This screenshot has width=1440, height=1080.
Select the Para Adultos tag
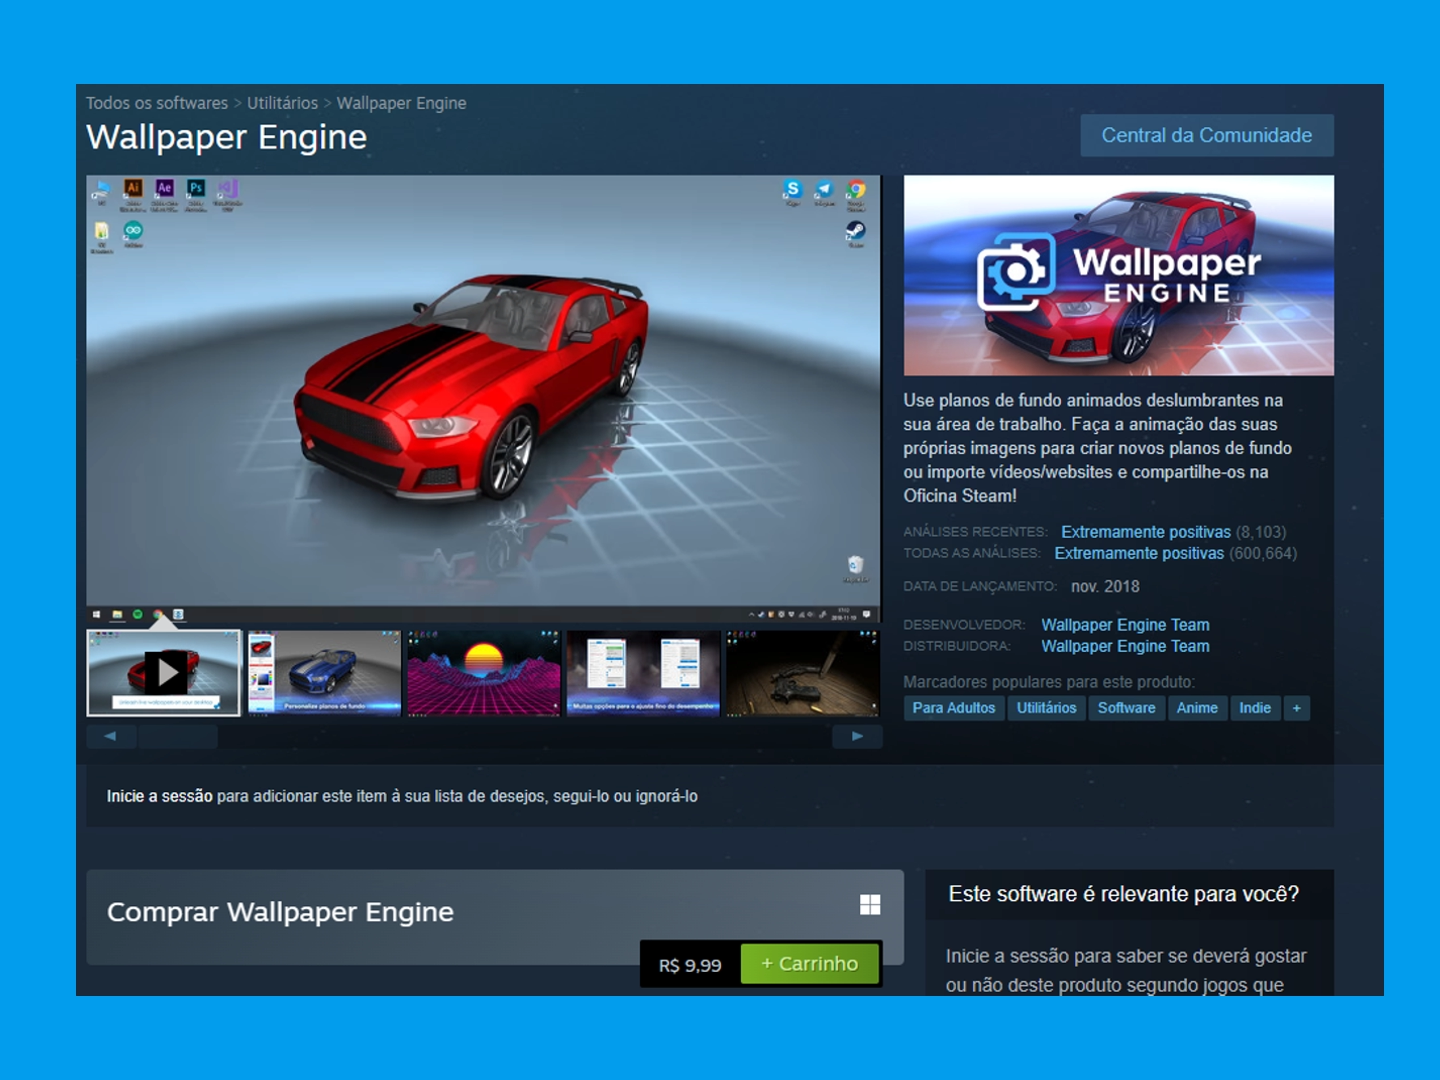point(953,708)
